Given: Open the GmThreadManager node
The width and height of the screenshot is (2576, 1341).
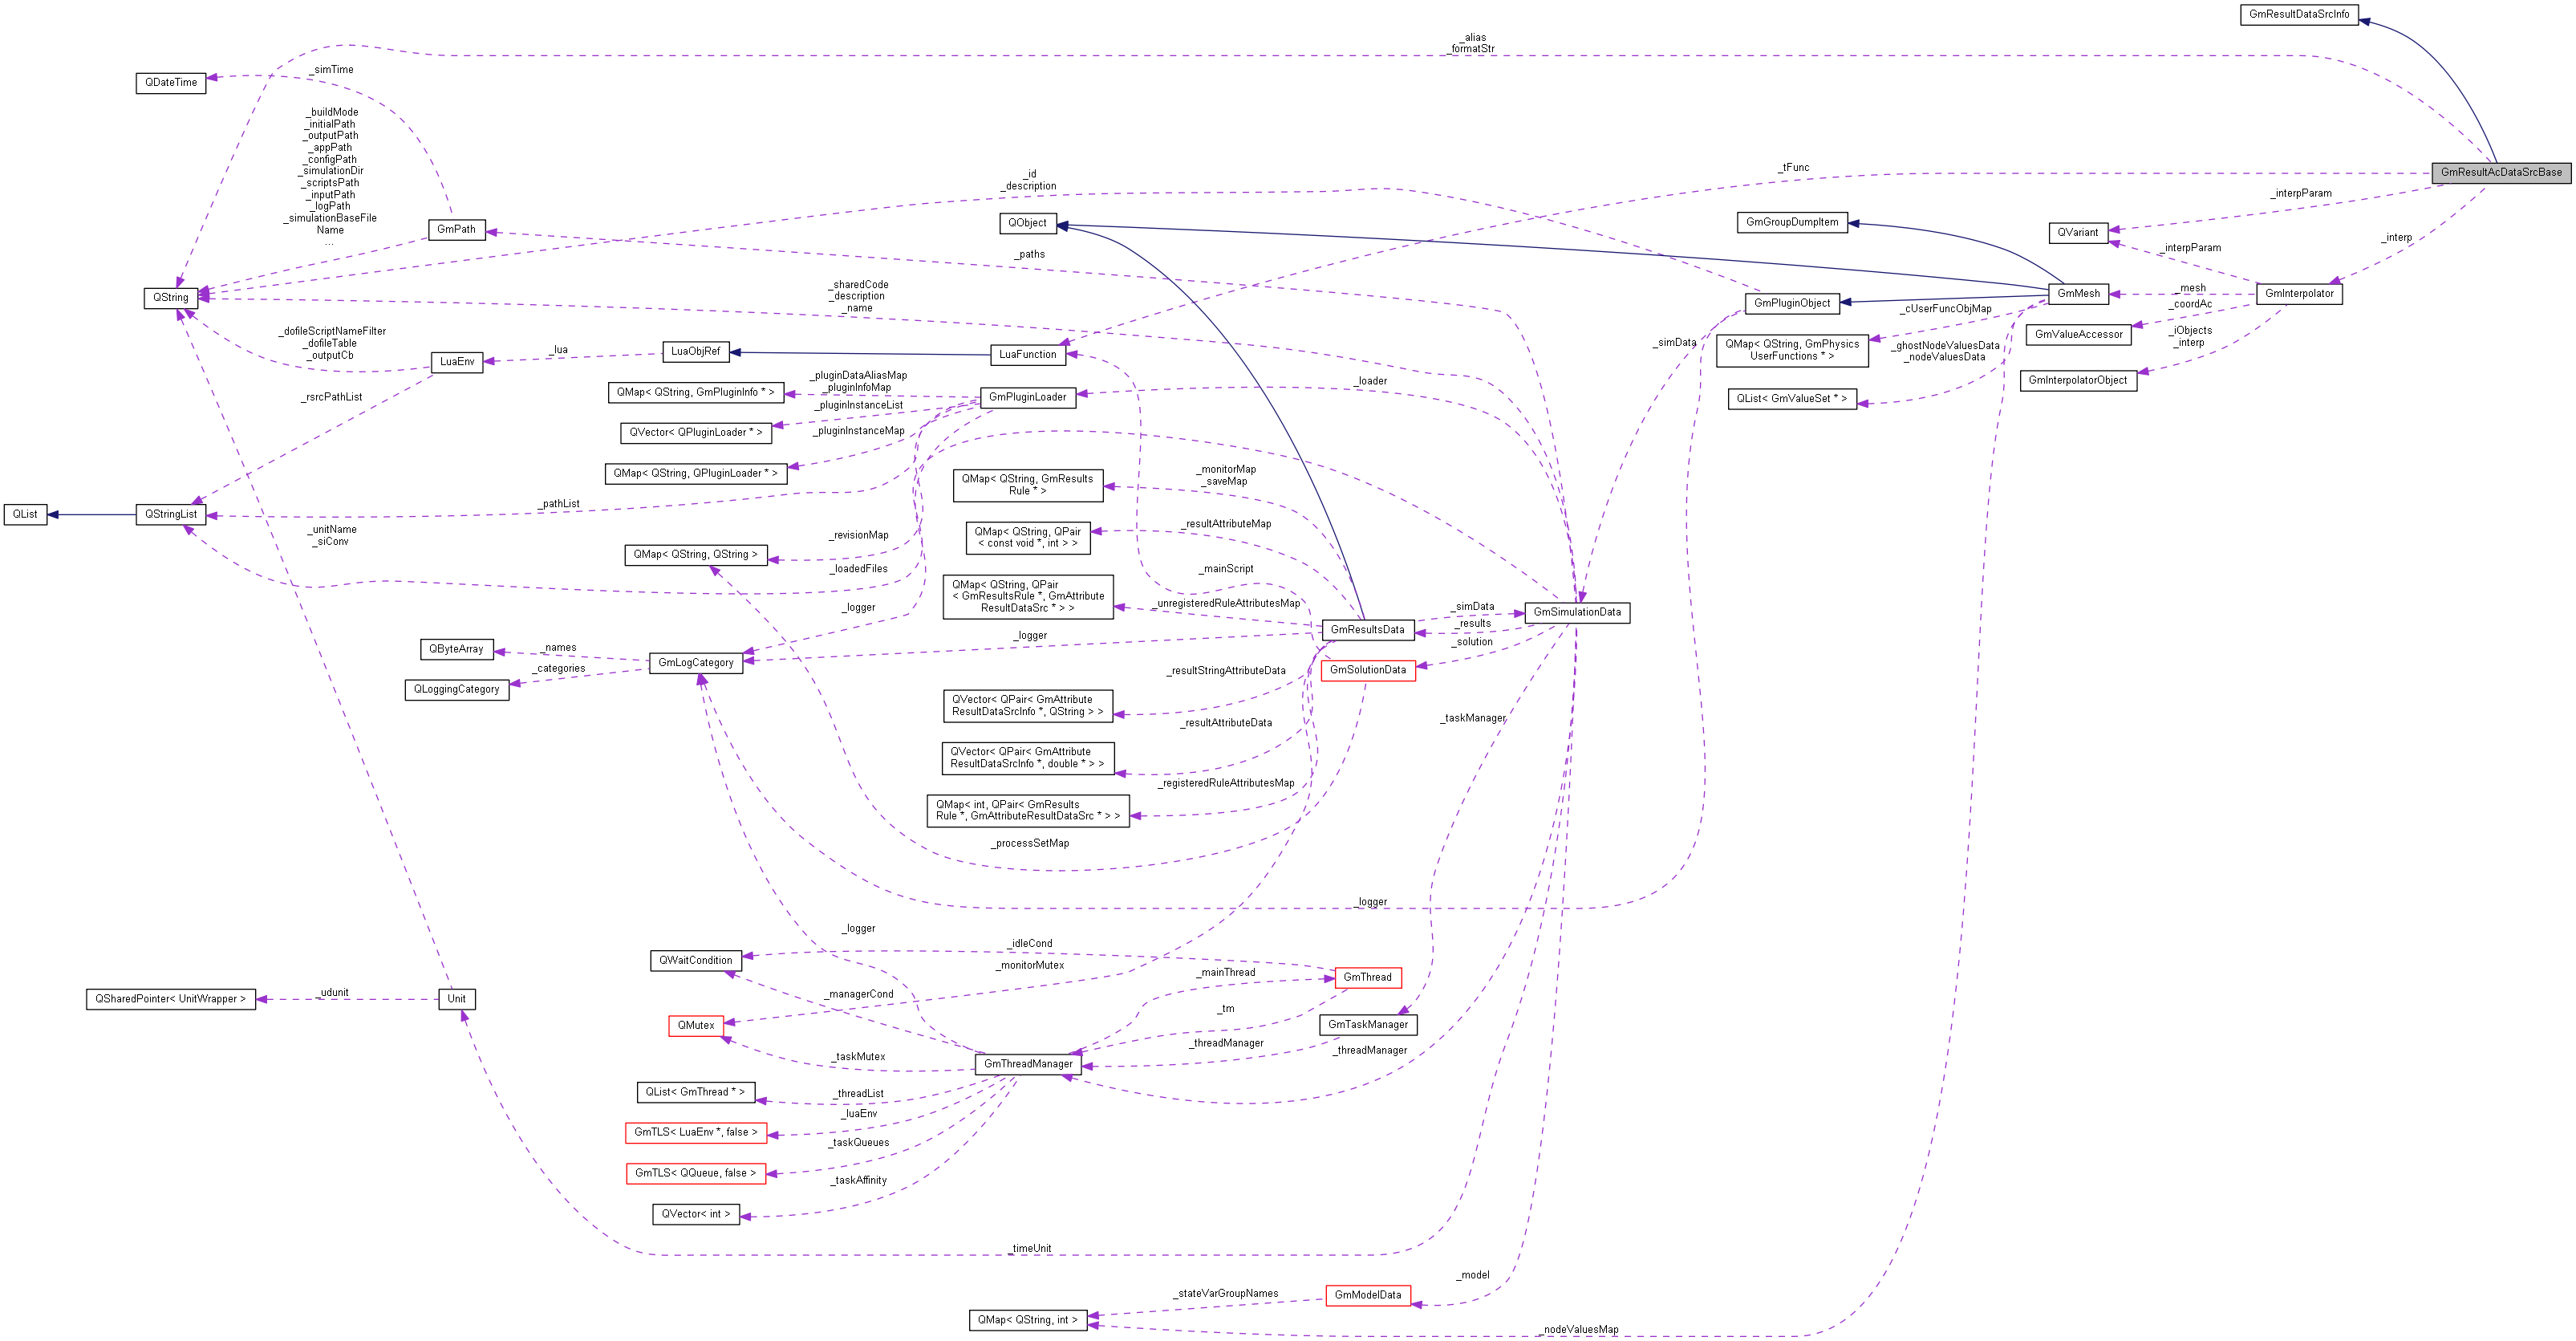Looking at the screenshot, I should coord(1027,1065).
